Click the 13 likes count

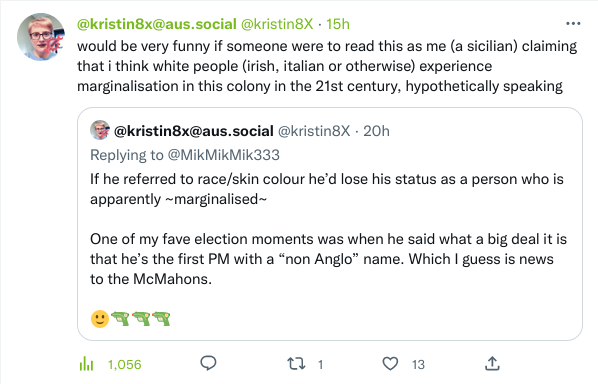pos(418,365)
